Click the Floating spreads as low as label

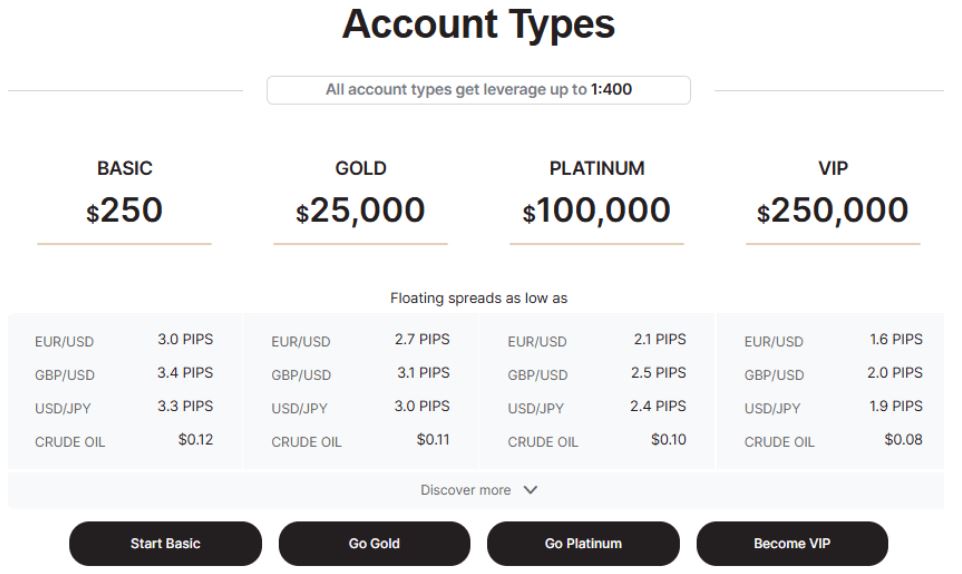coord(478,298)
